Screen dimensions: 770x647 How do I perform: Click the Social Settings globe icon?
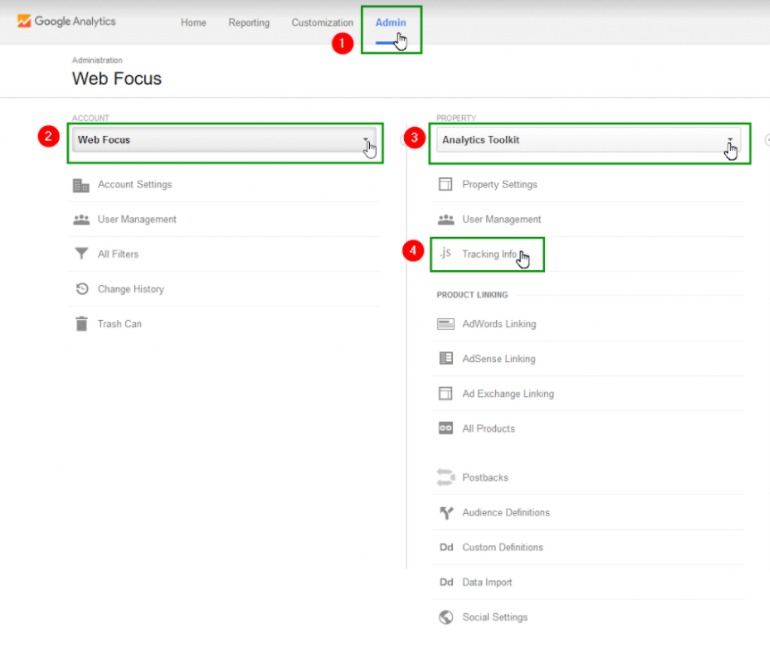[x=446, y=617]
